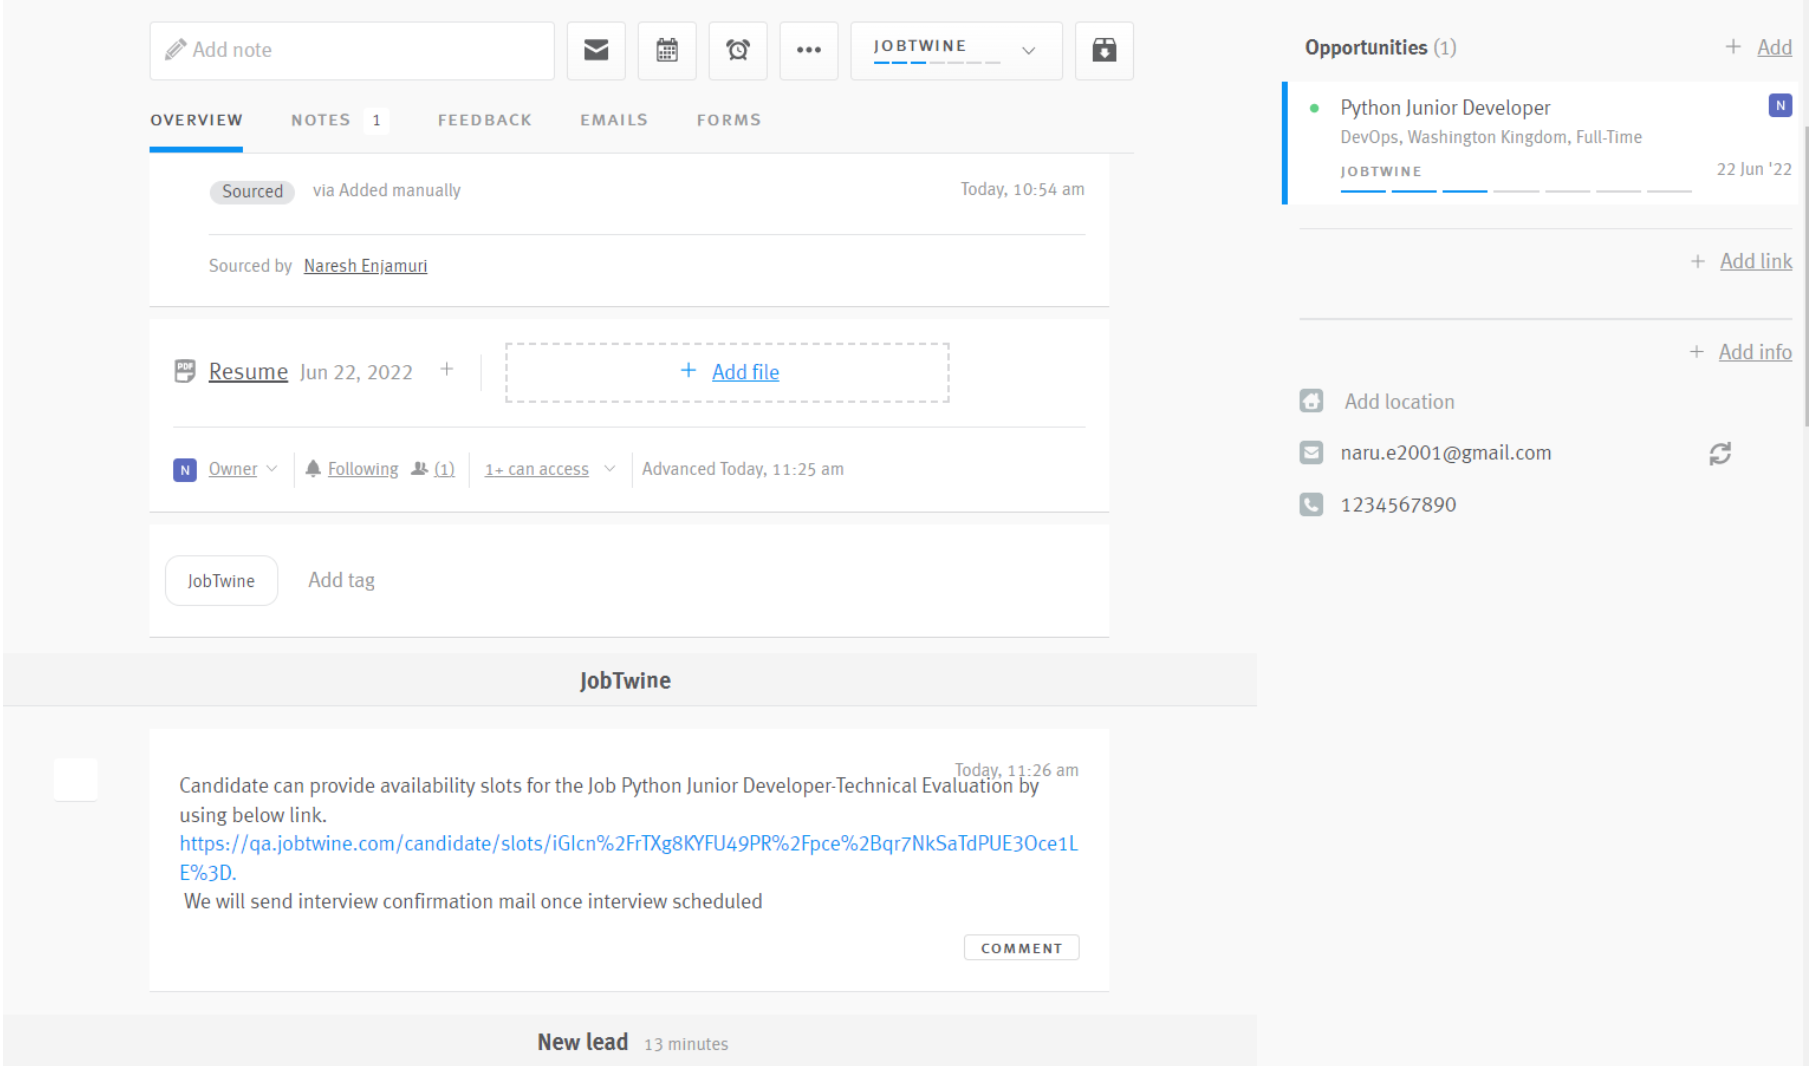
Task: Click the COMMENT button under the JobTwine message
Action: click(1021, 947)
